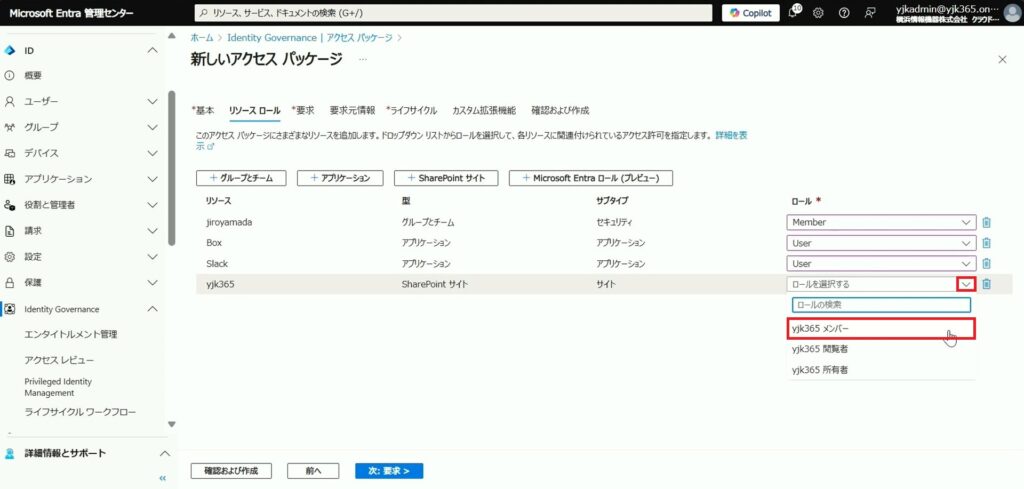Click the デバイス icon in sidebar
Viewport: 1024px width, 489px height.
(9, 153)
